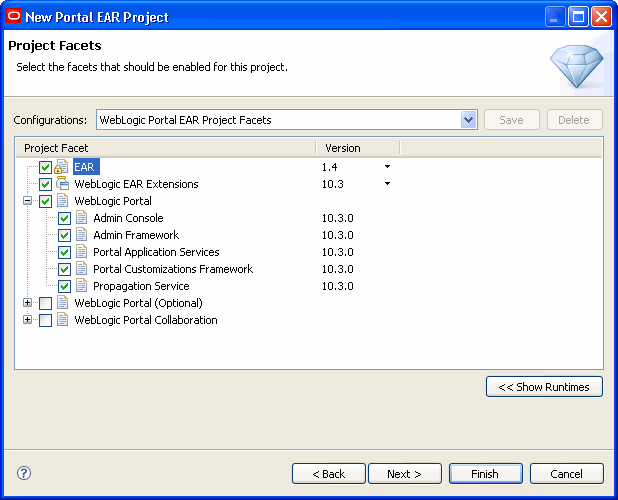Click the Show Runtimes button
Viewport: 618px width, 500px height.
(x=544, y=387)
